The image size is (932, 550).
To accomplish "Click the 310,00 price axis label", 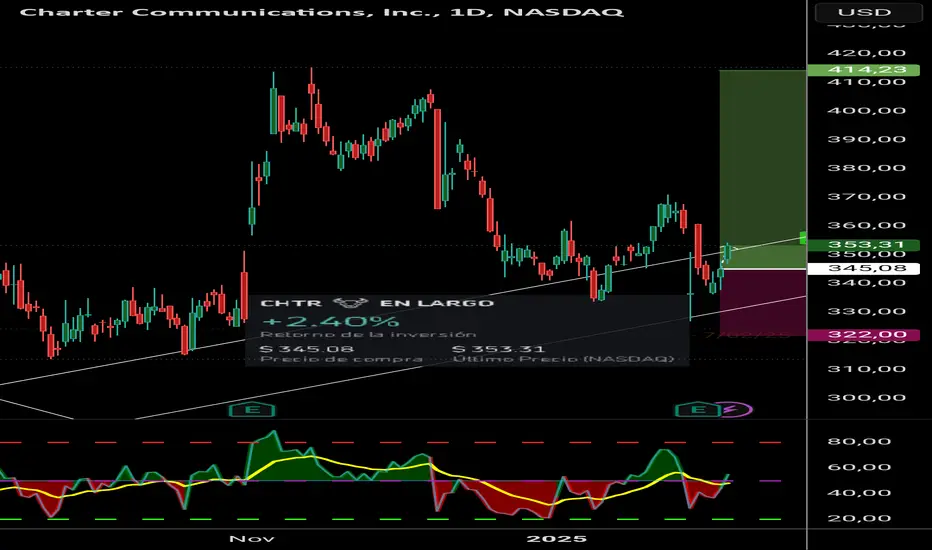I will [867, 369].
